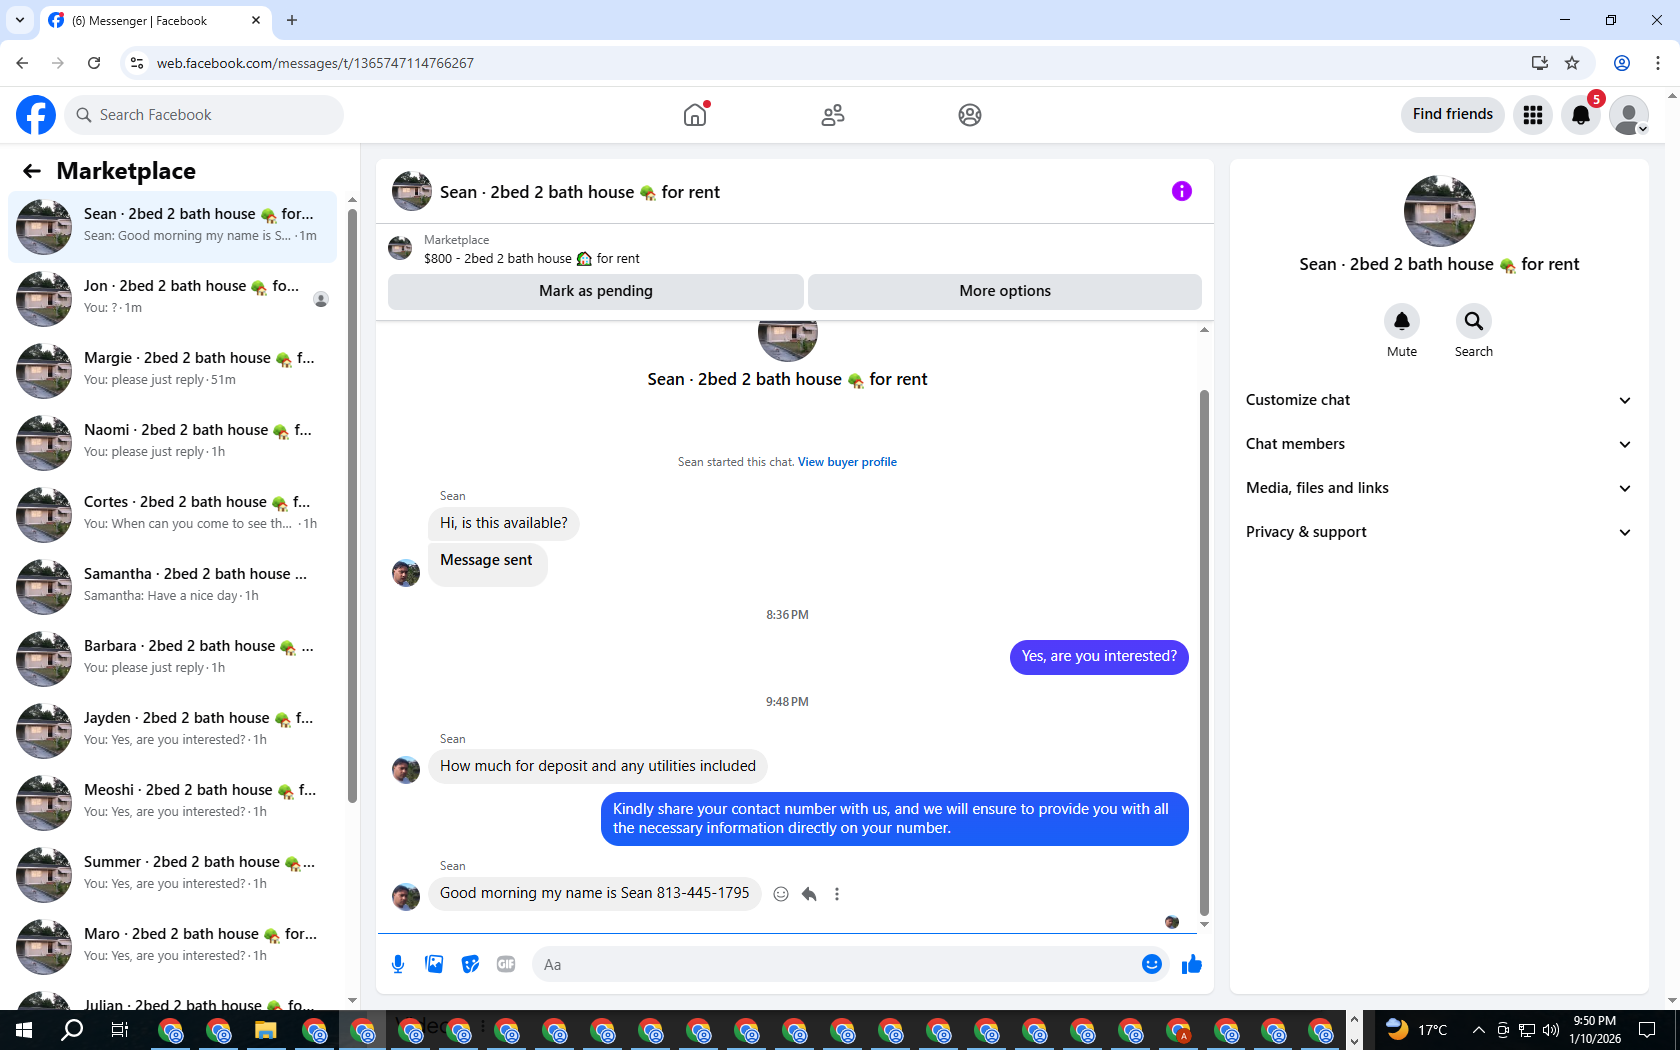Open Sean's conversation in the chat list
This screenshot has width=1680, height=1050.
(172, 226)
